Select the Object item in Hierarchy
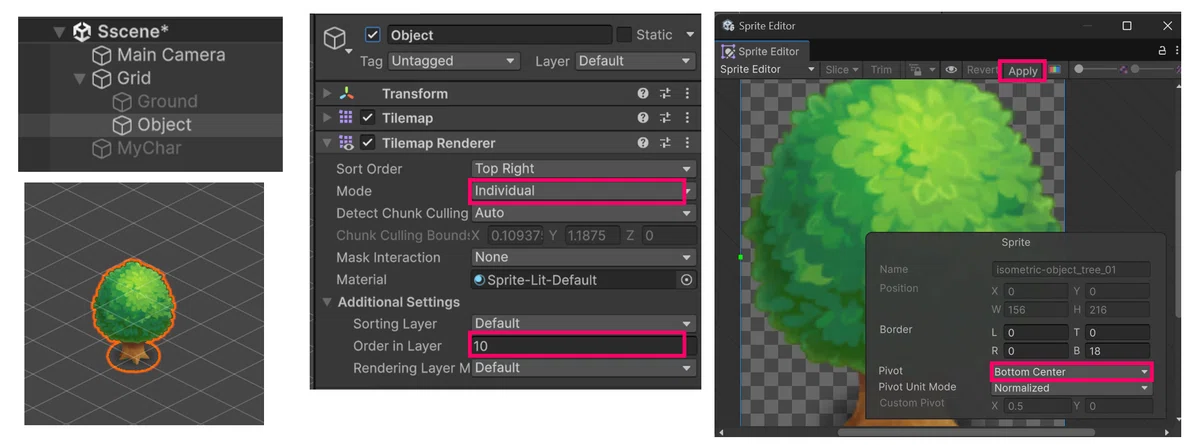 [164, 125]
